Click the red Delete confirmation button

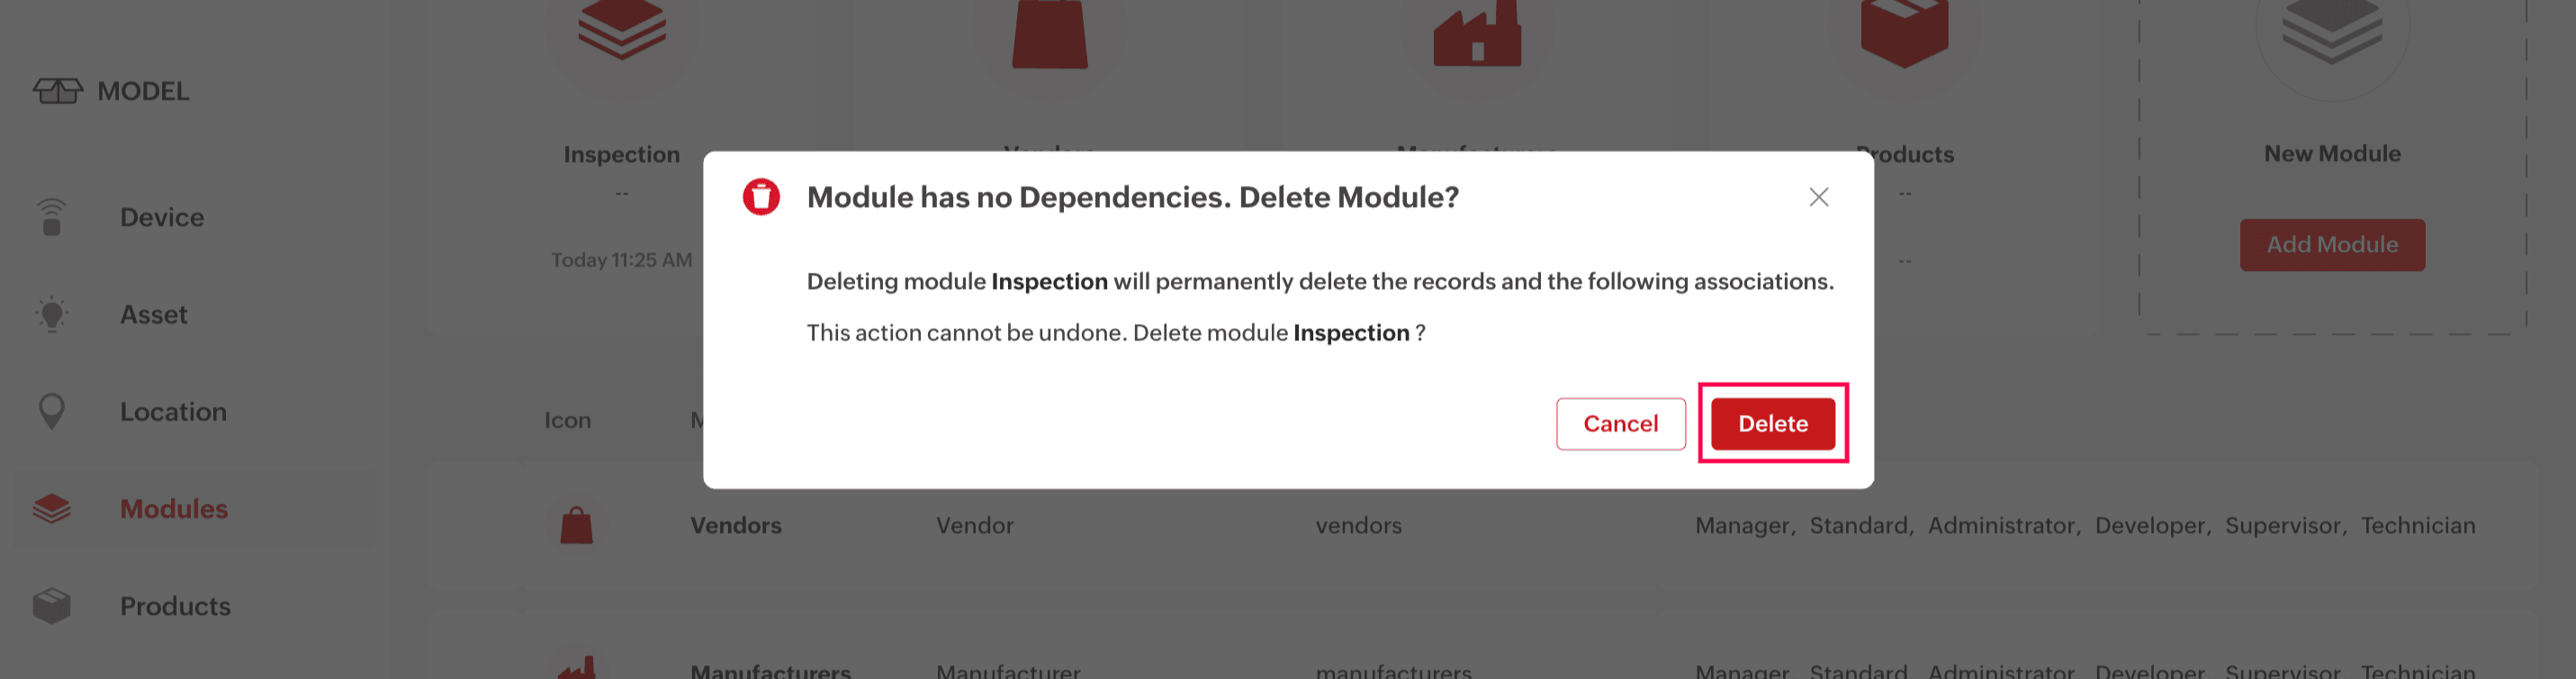[x=1772, y=423]
